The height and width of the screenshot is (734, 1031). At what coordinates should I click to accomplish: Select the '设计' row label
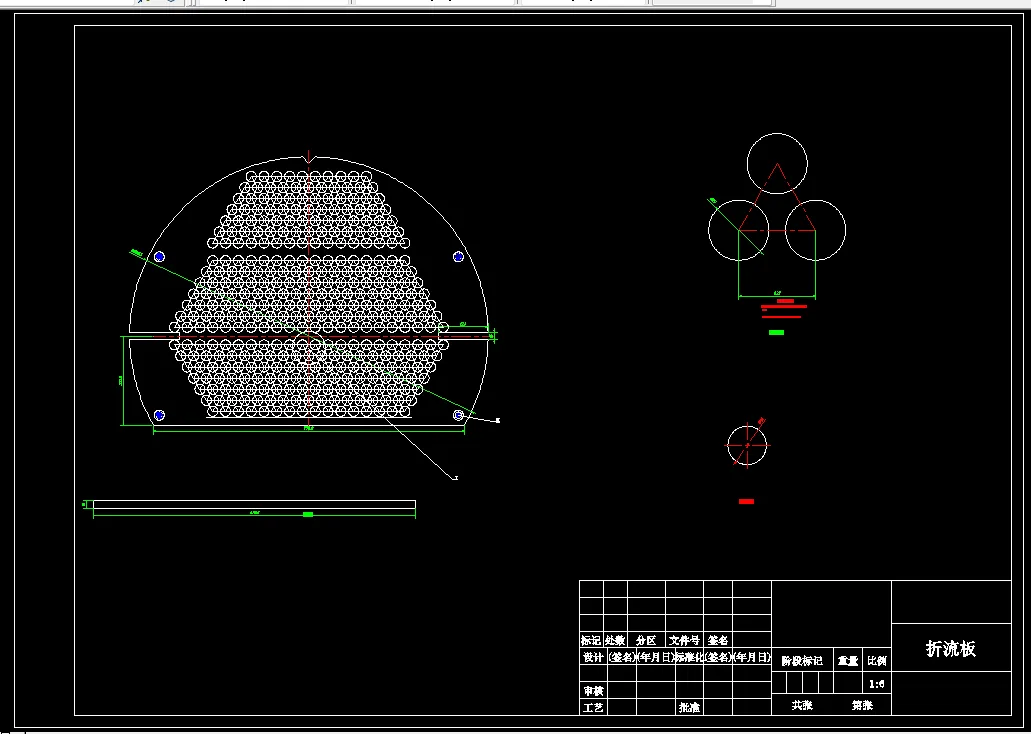click(592, 656)
